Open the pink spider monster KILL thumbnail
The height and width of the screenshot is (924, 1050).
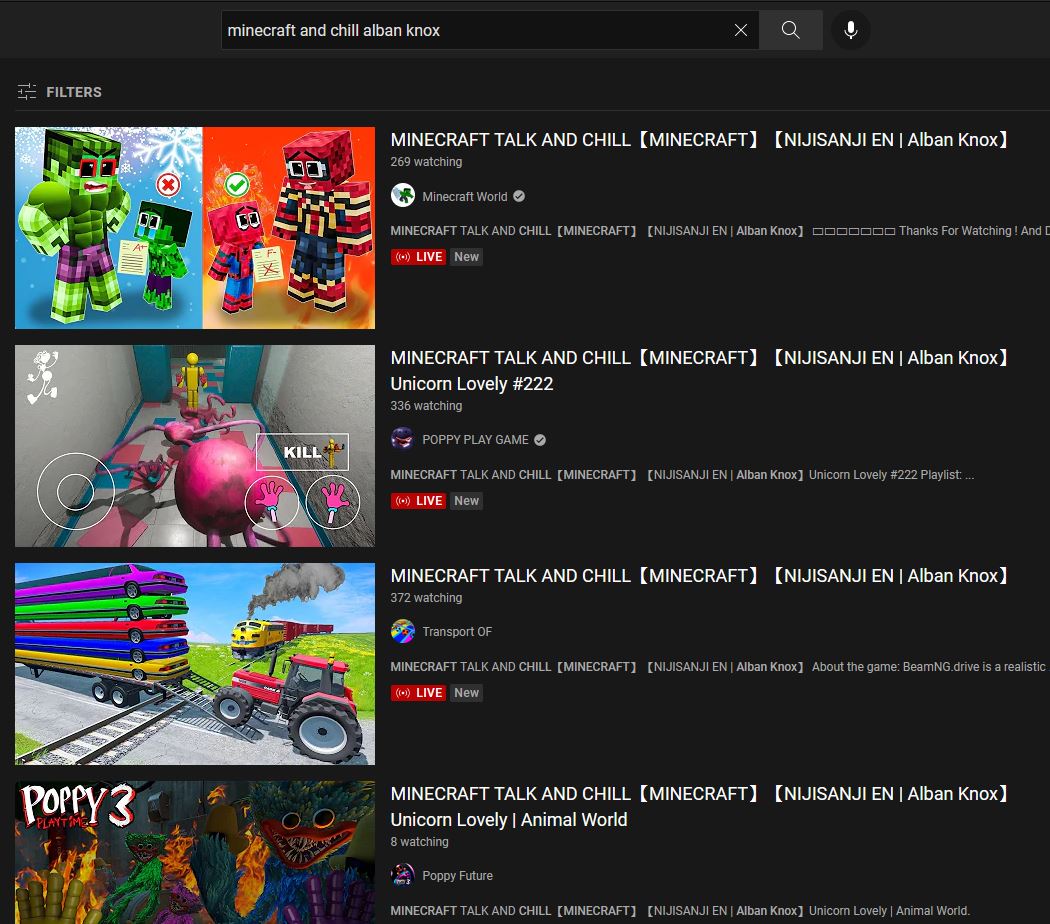point(195,446)
